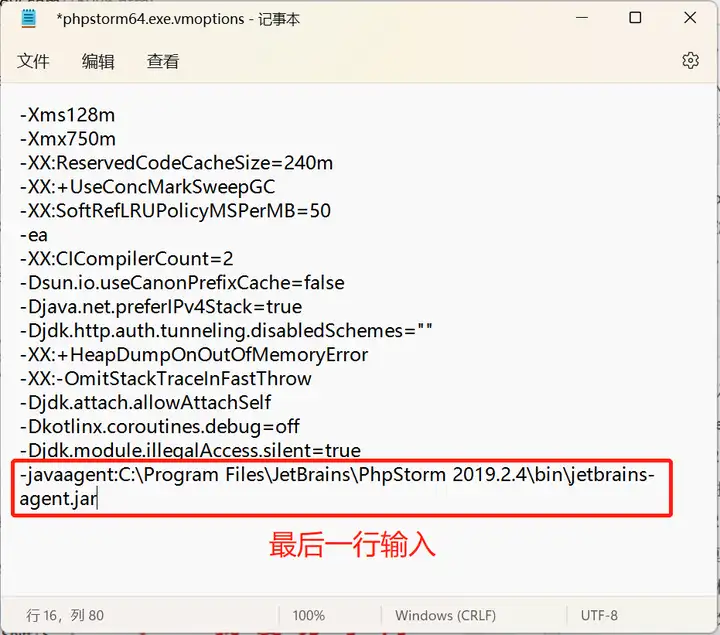The width and height of the screenshot is (720, 635).
Task: Open Notepad settings gear icon
Action: [690, 61]
